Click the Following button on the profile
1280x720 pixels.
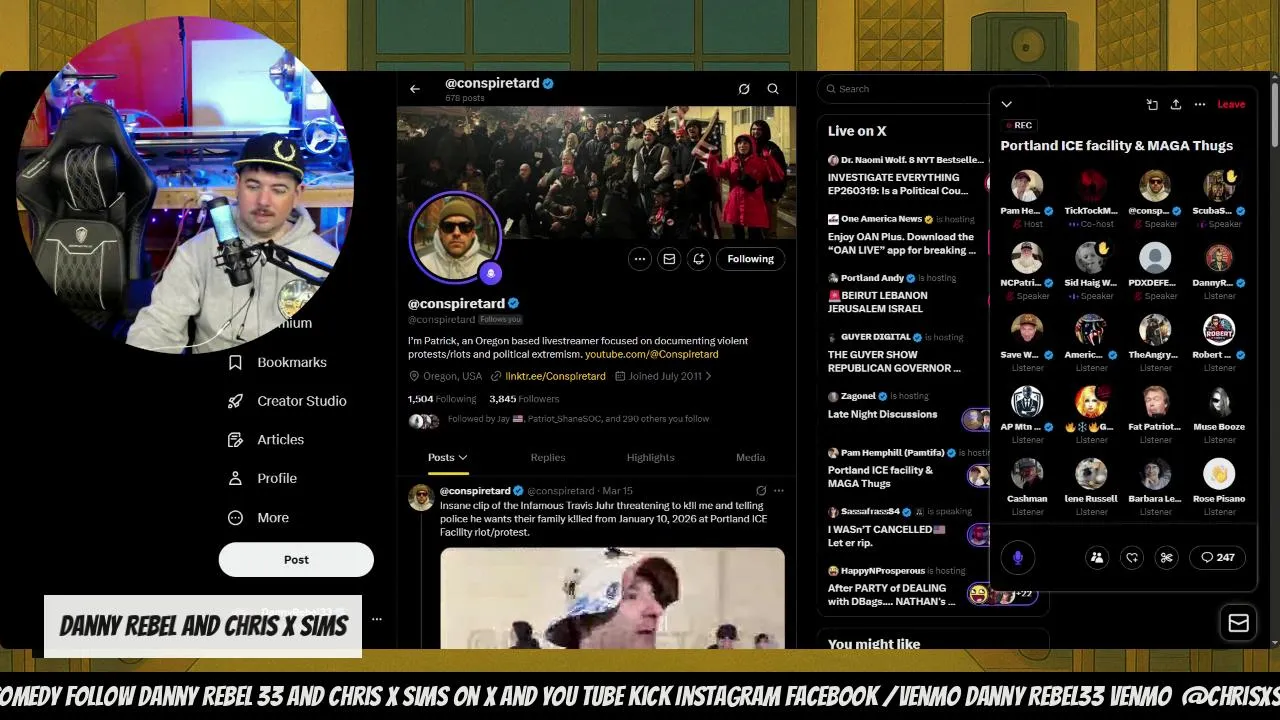click(750, 259)
